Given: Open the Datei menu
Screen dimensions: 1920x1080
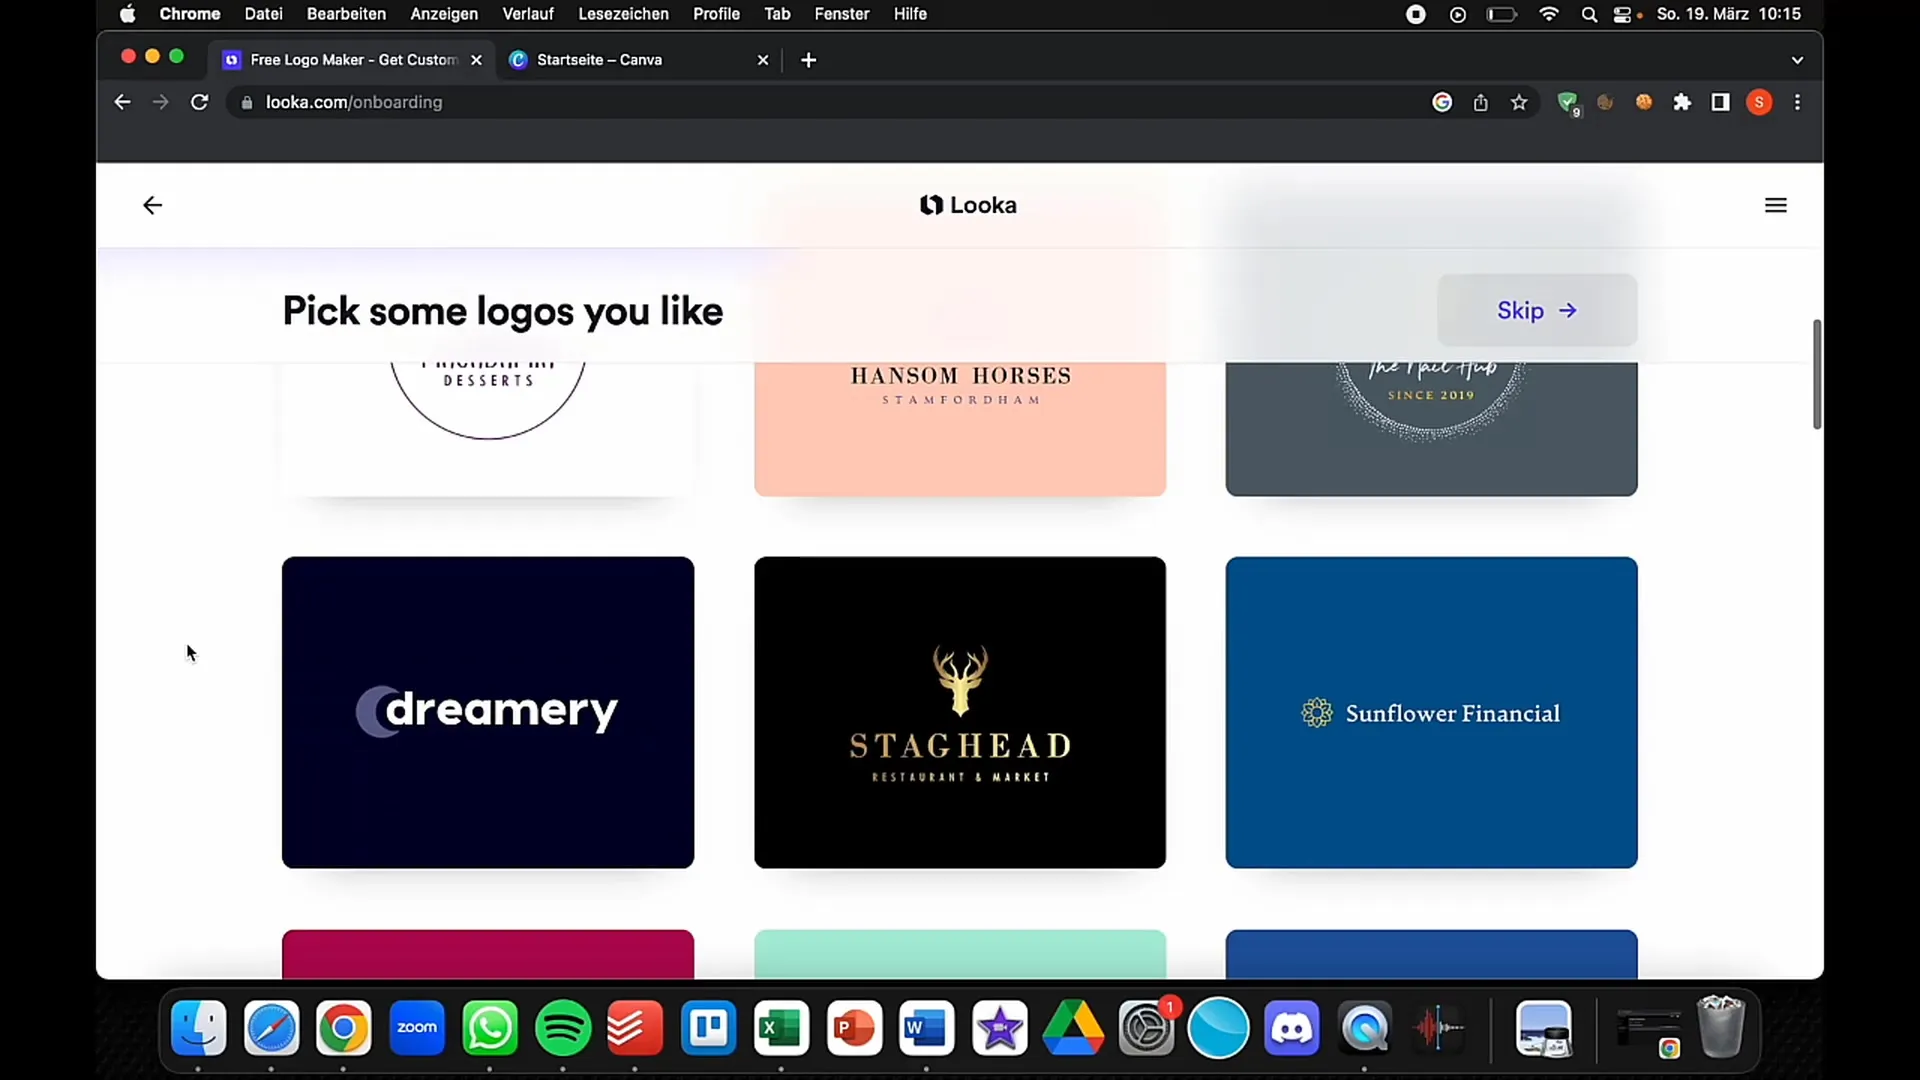Looking at the screenshot, I should pos(263,14).
